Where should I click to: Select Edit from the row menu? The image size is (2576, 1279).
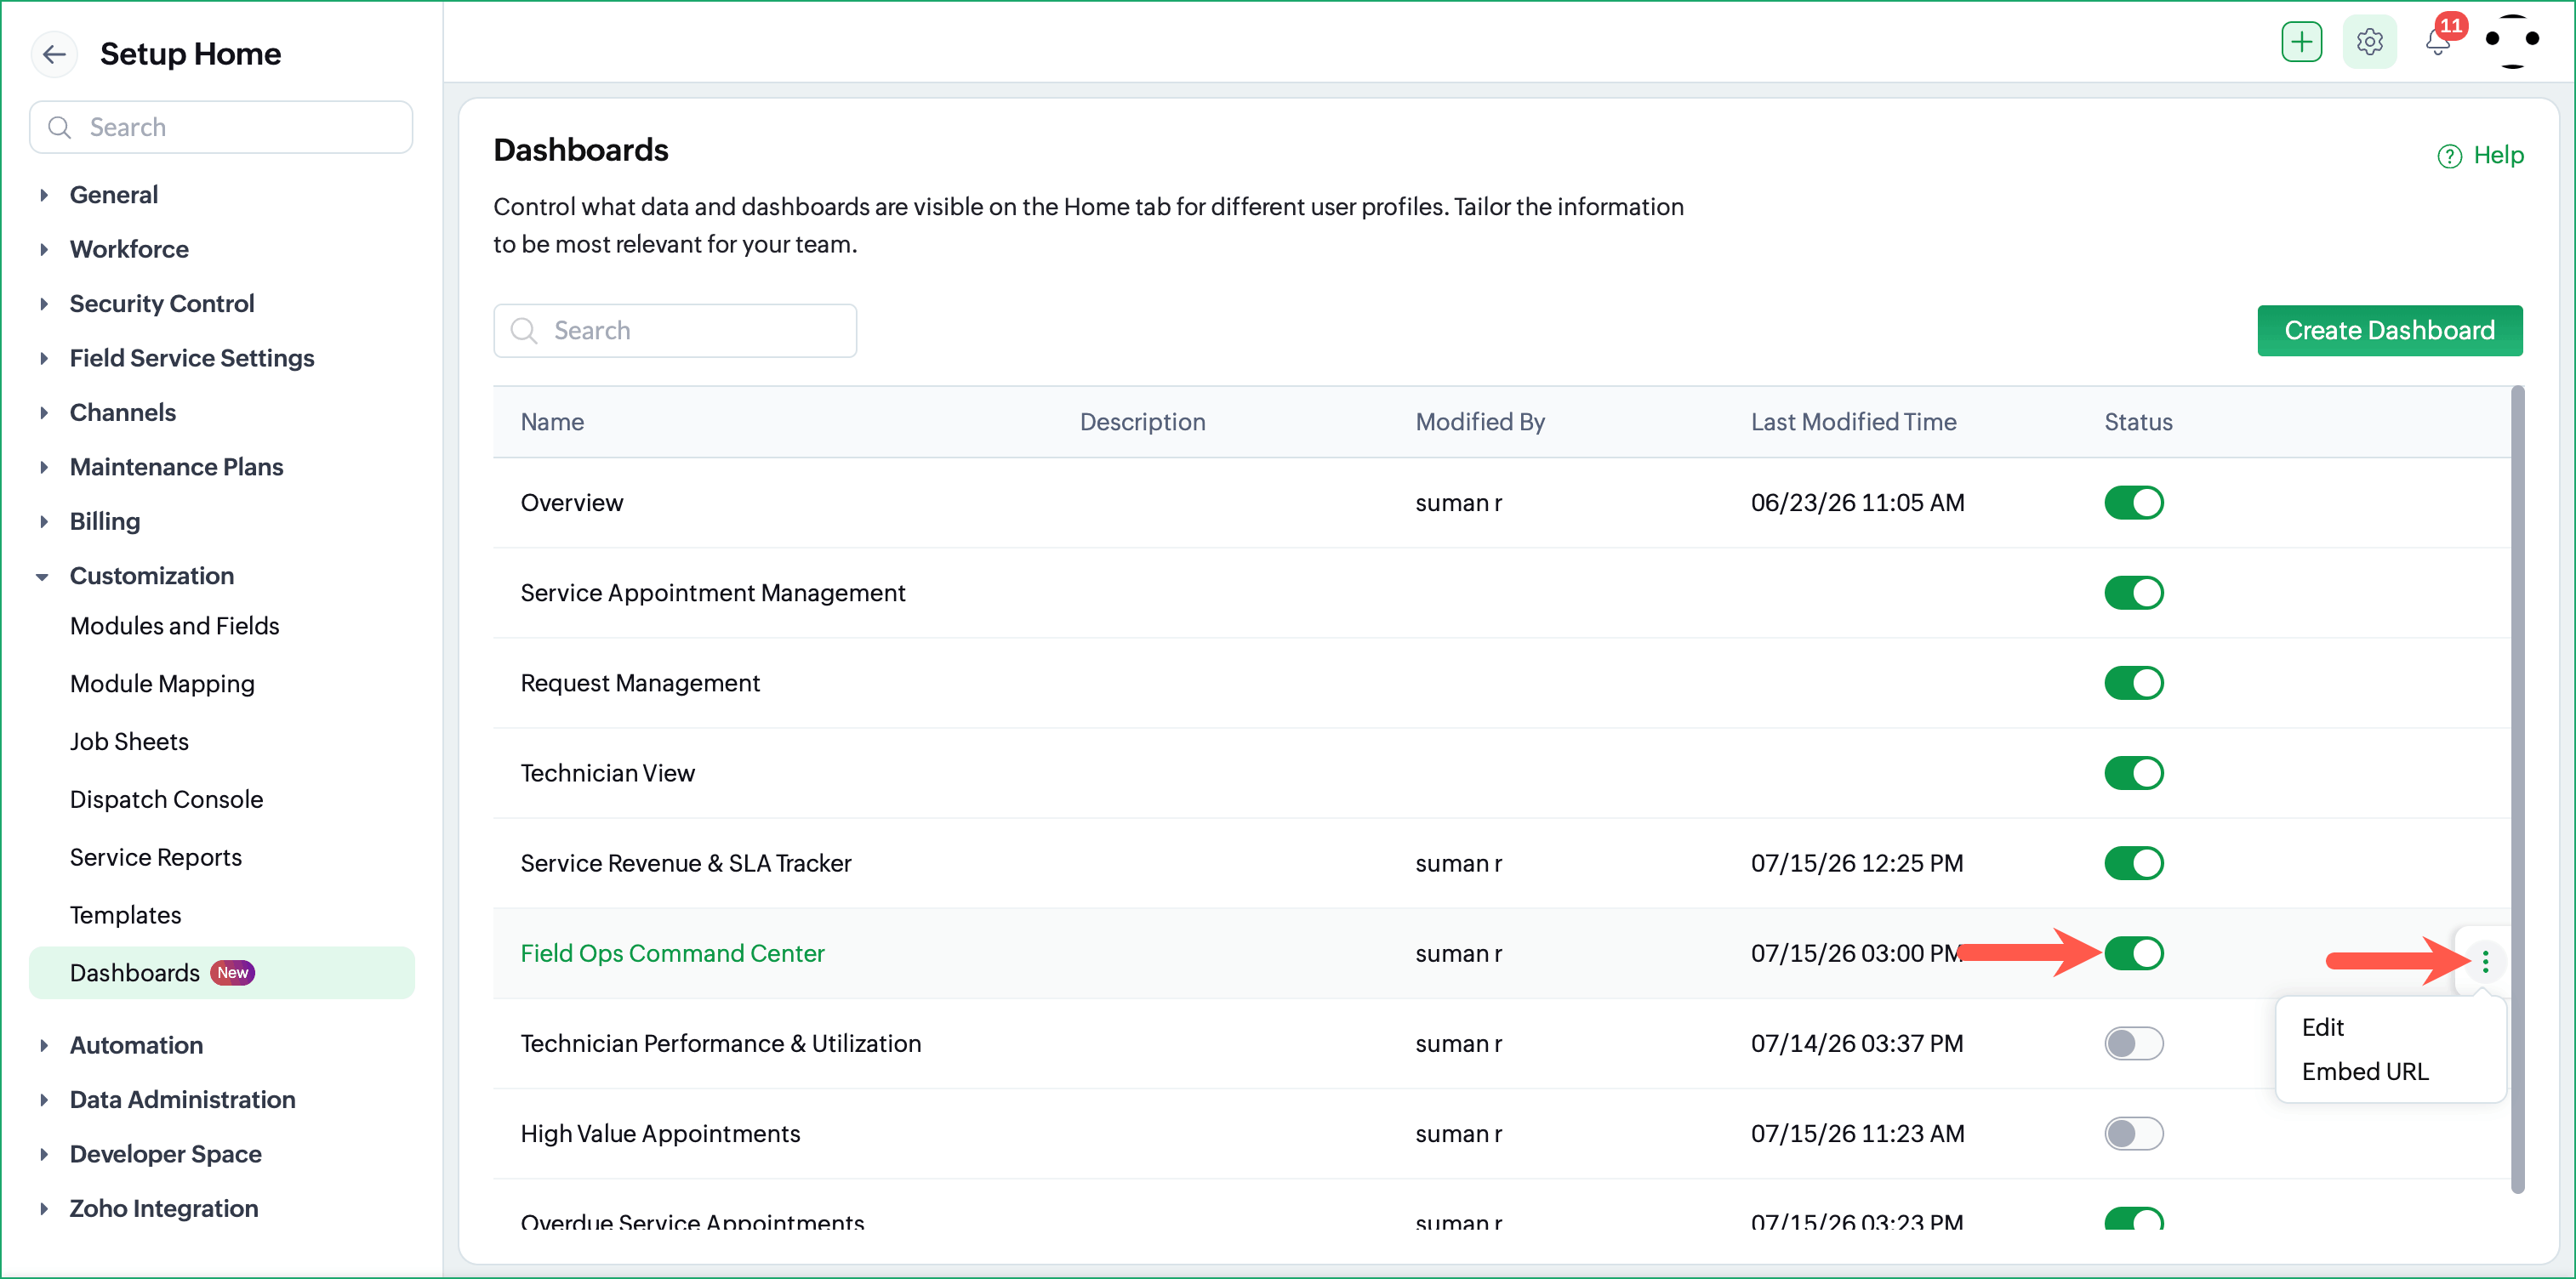2322,1027
